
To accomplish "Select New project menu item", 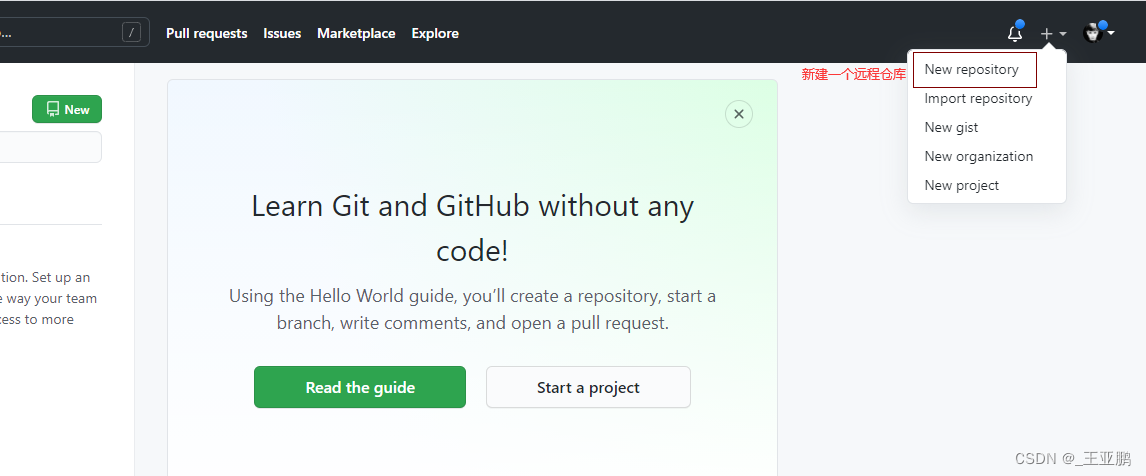I will [x=961, y=185].
